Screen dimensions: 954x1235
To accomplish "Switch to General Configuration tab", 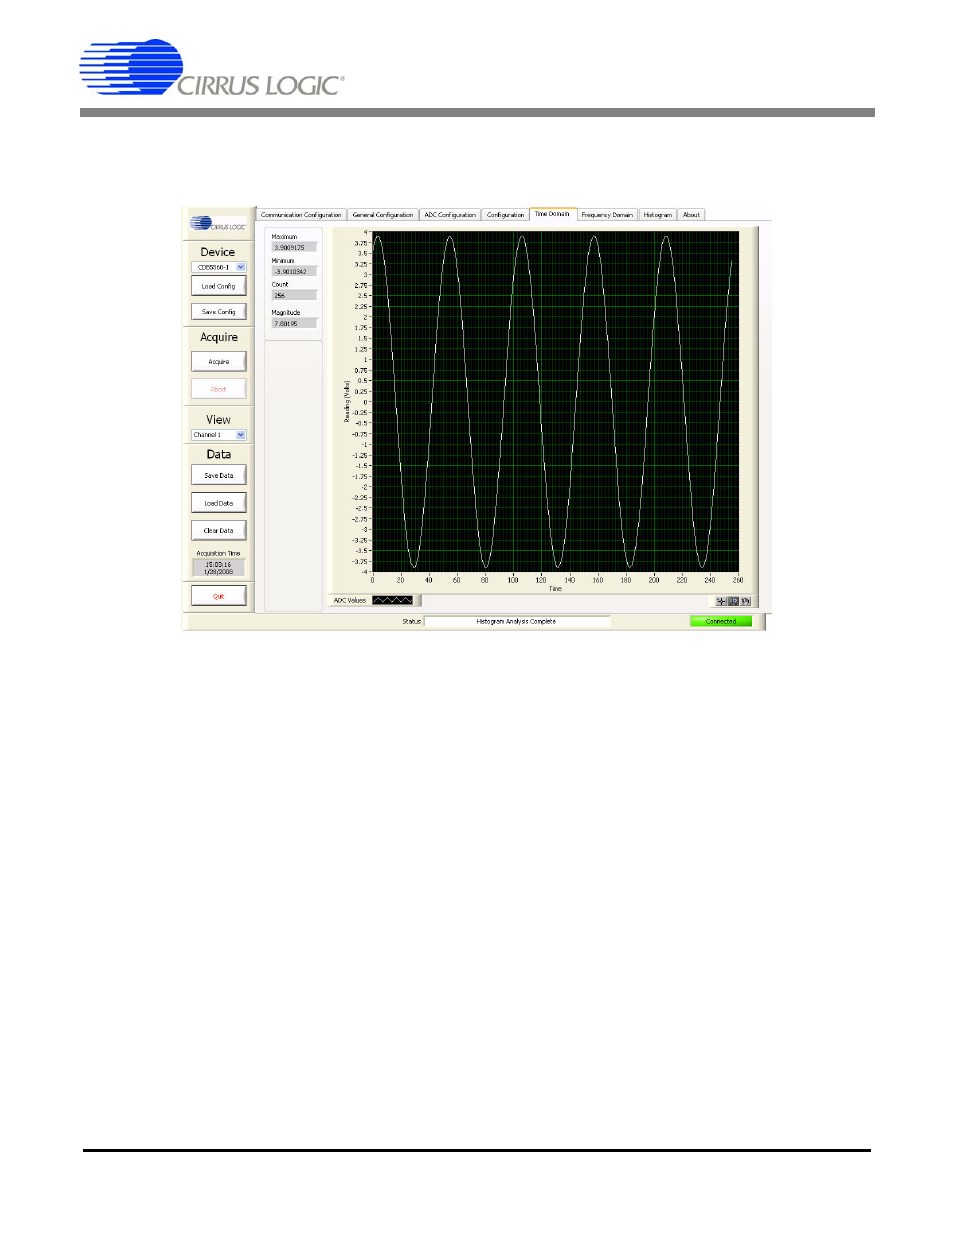I will point(382,215).
